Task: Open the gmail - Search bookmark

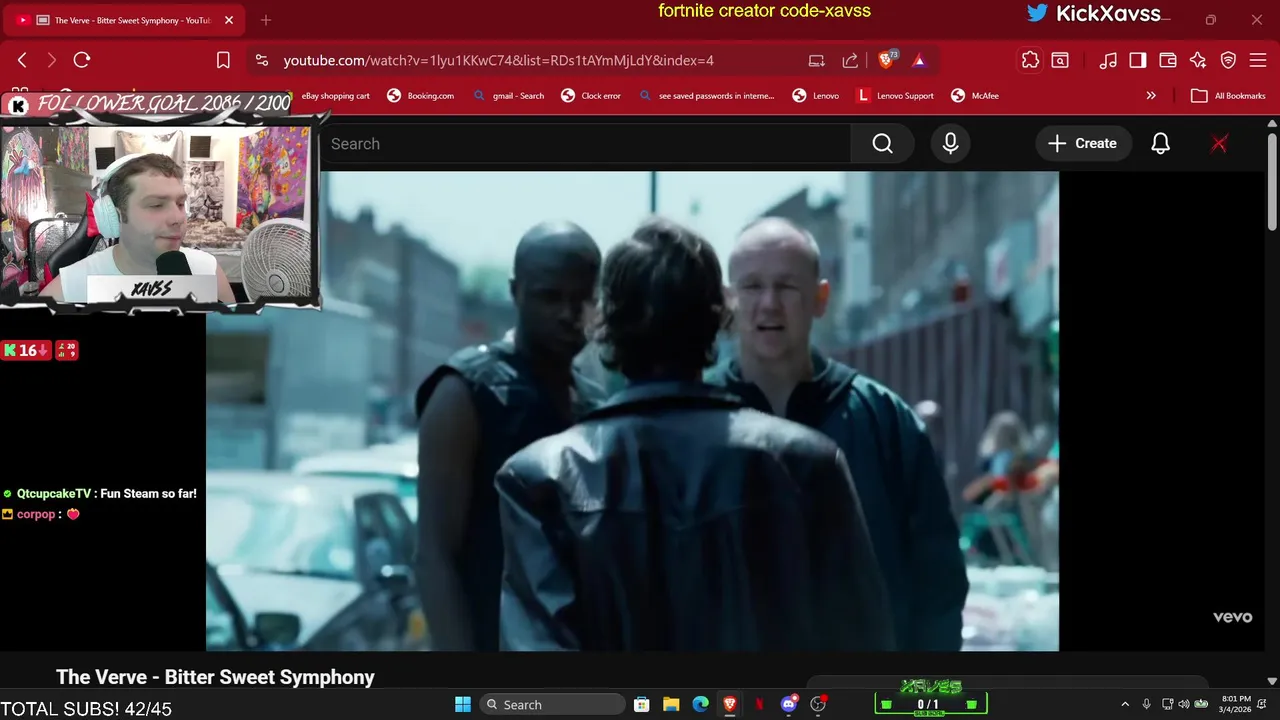Action: tap(508, 96)
